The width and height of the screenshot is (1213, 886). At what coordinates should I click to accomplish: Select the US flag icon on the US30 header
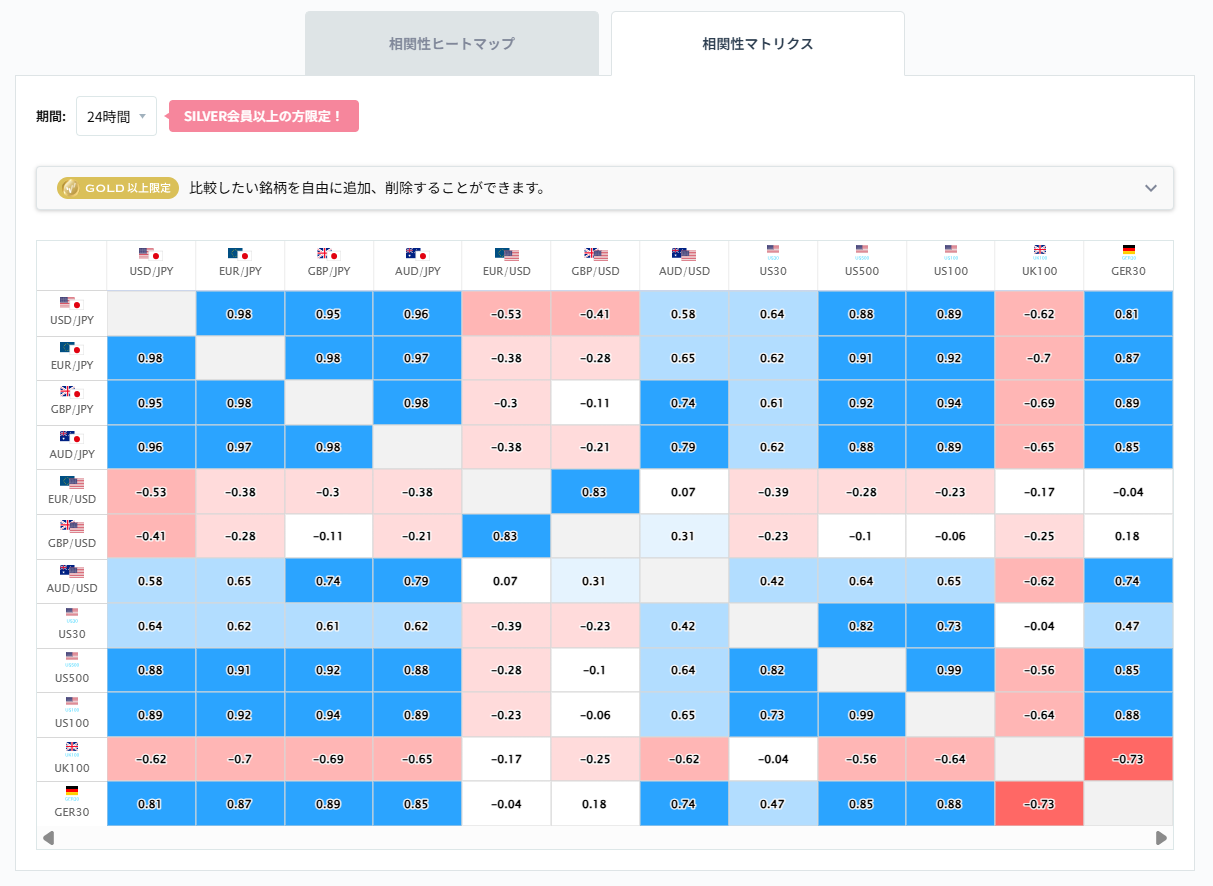pos(772,251)
